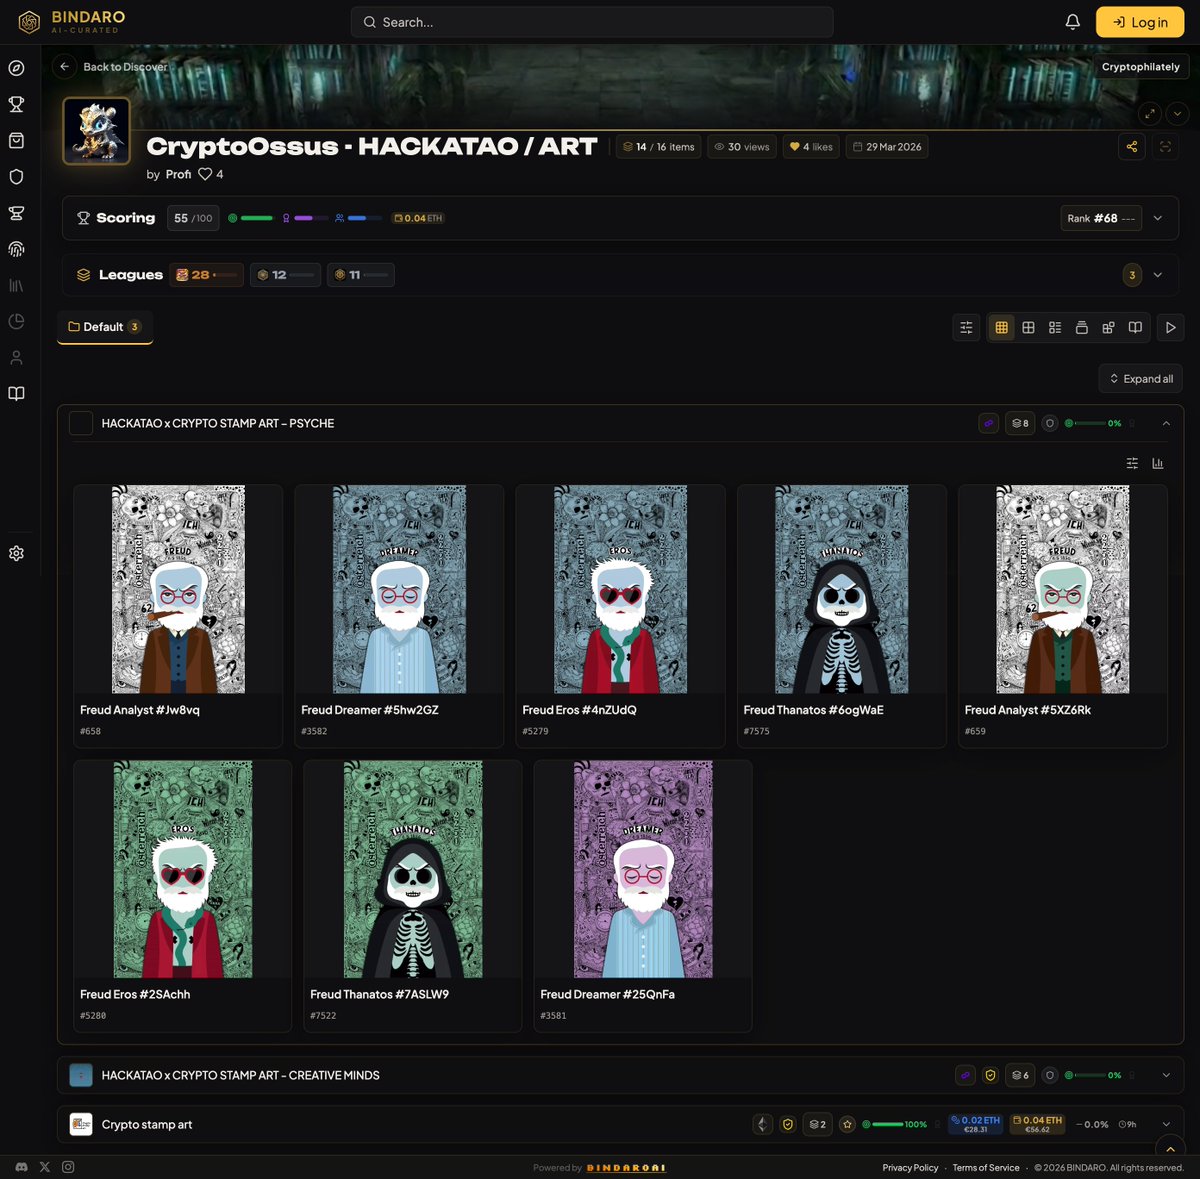The image size is (1200, 1179).
Task: Click the green progress bar in Scoring
Action: (256, 218)
